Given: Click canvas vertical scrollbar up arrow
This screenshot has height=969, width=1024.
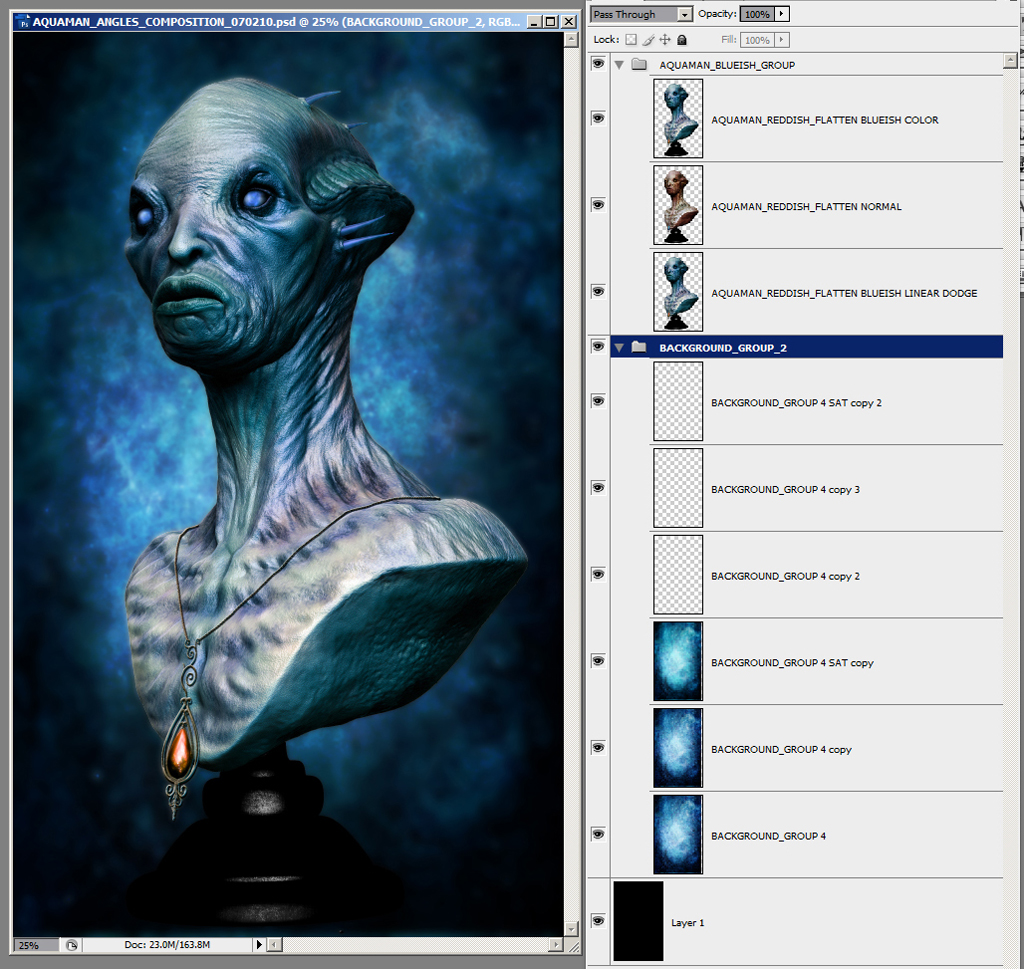Looking at the screenshot, I should coord(571,40).
